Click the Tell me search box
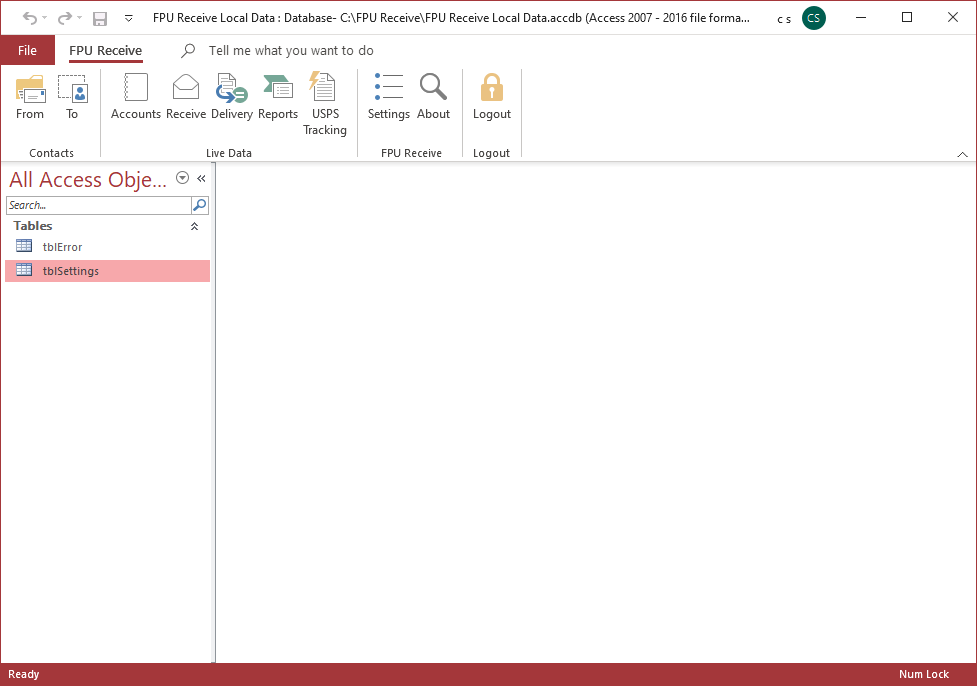The width and height of the screenshot is (977, 686). [x=291, y=51]
